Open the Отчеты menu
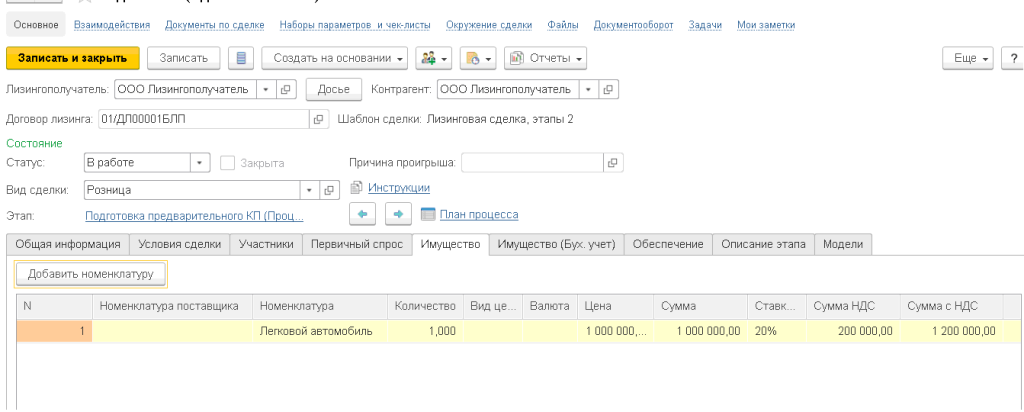Viewport: 1024px width, 412px height. point(545,58)
